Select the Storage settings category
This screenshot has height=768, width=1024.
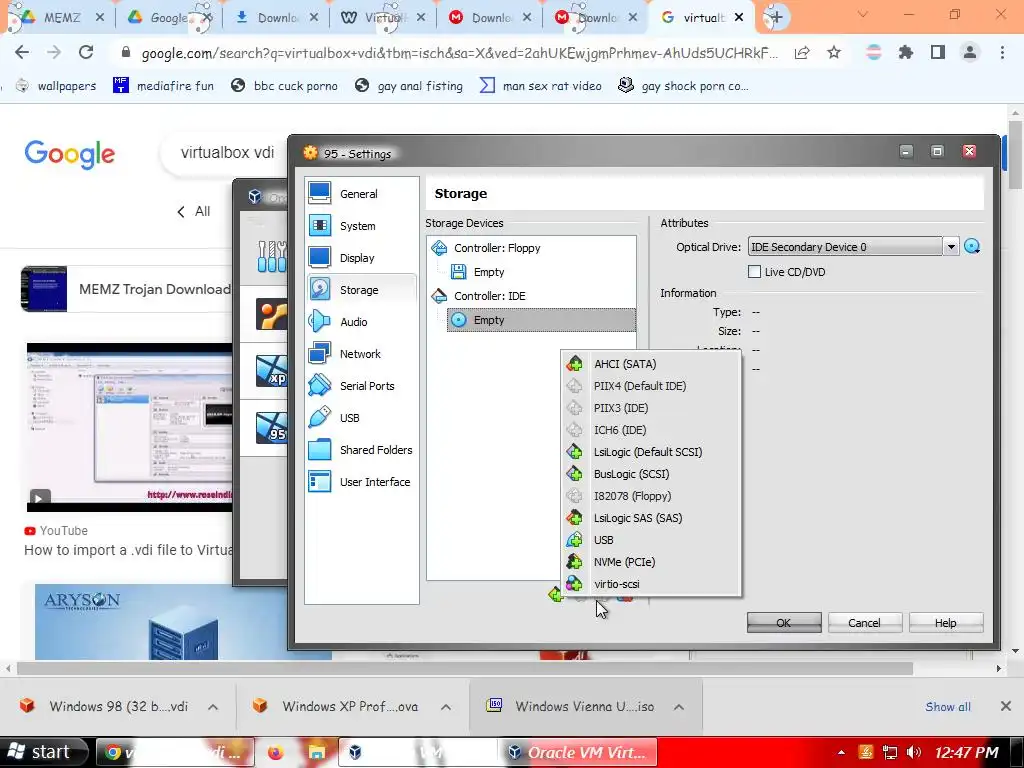pyautogui.click(x=361, y=290)
